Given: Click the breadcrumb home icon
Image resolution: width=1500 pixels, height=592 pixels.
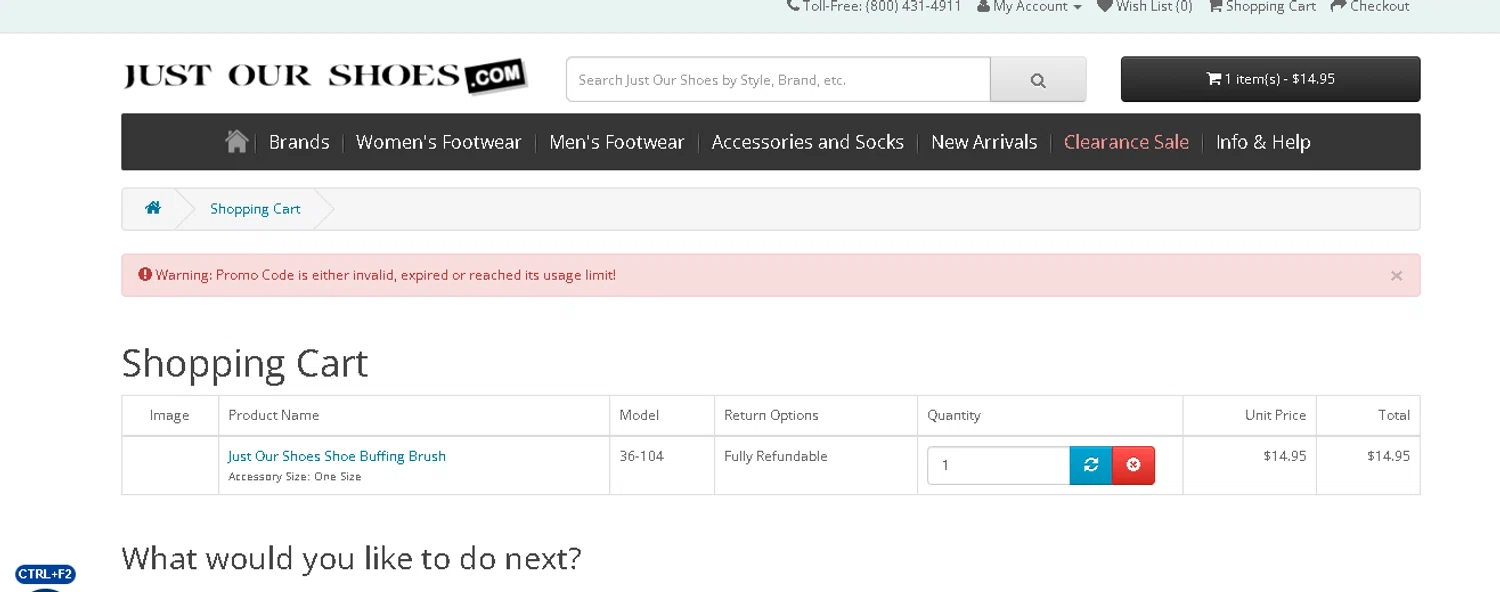Looking at the screenshot, I should click(x=153, y=208).
